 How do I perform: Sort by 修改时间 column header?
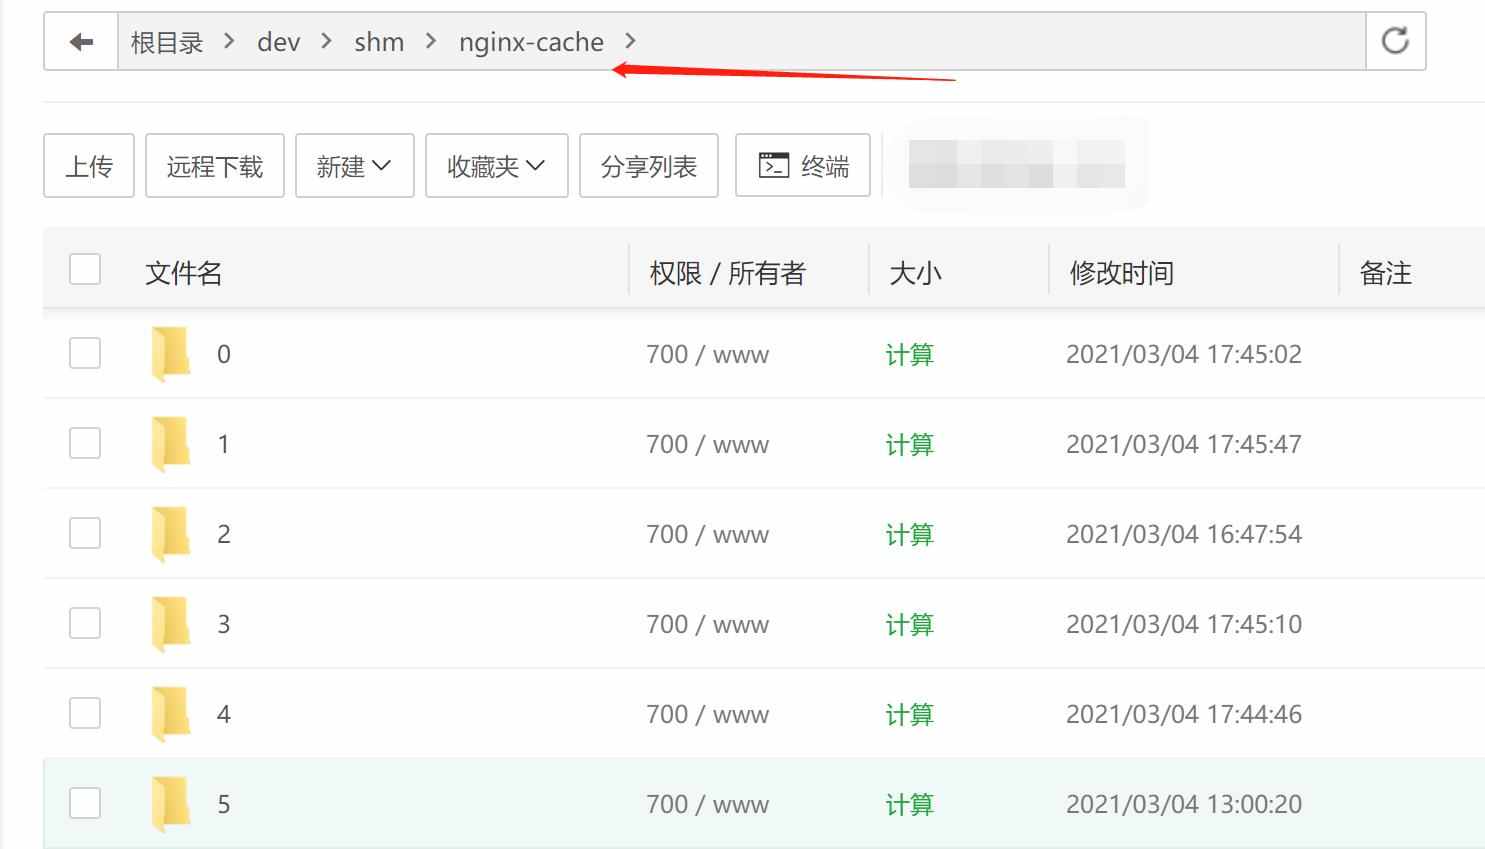1122,273
